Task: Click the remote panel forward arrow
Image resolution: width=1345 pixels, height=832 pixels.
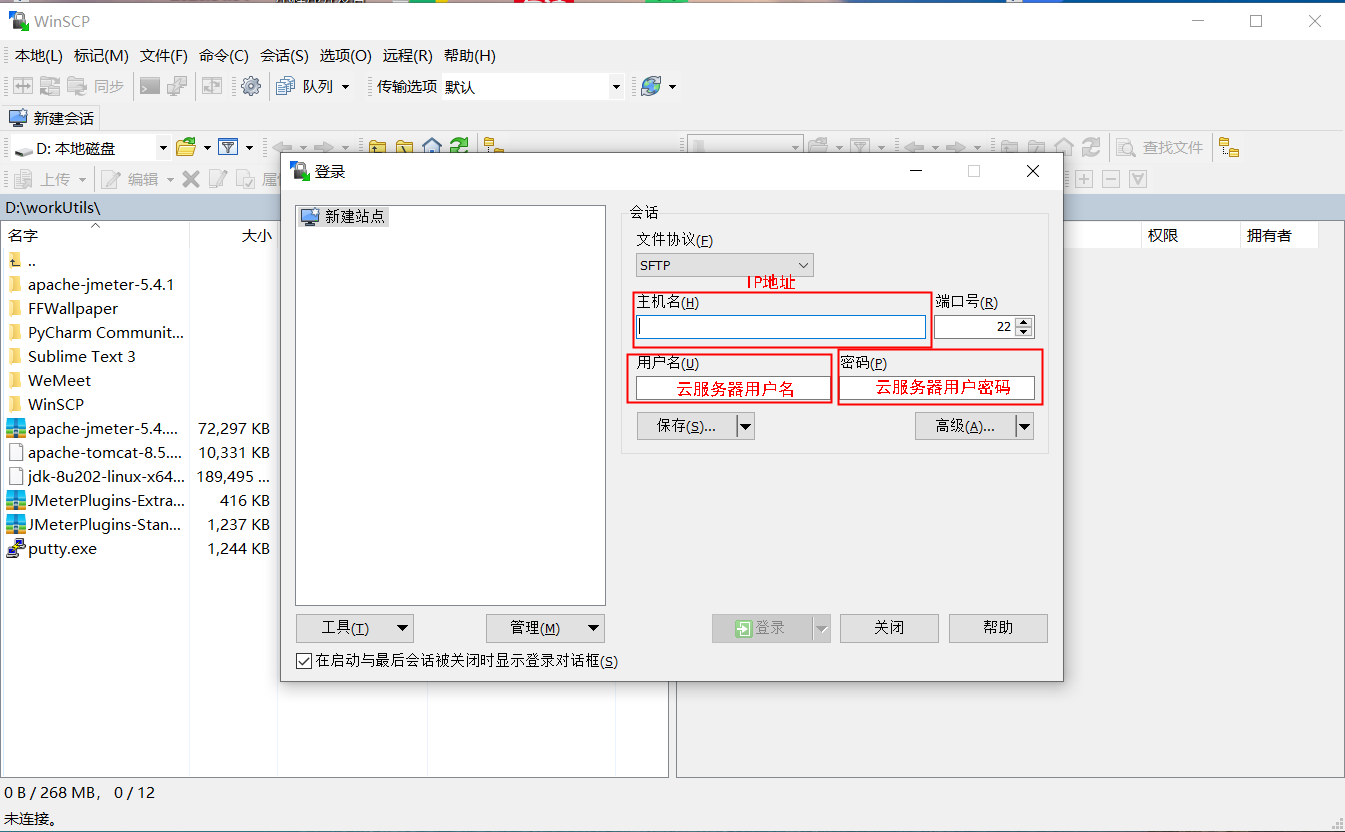Action: 955,148
